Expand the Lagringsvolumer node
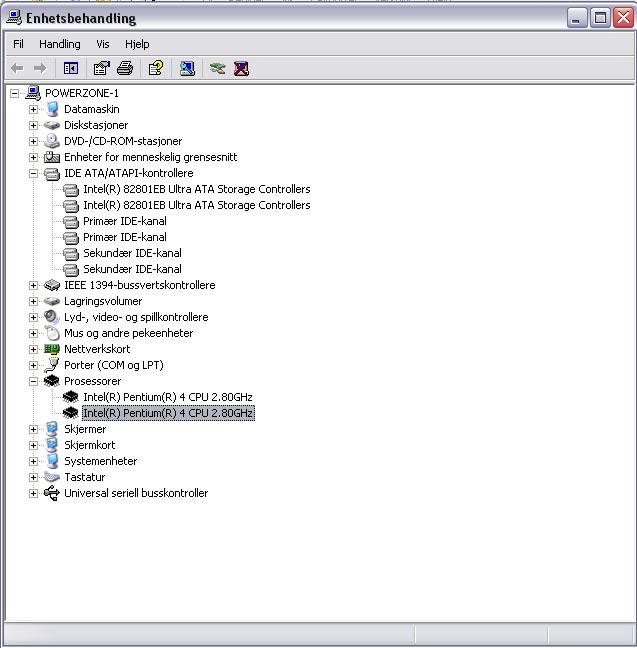The width and height of the screenshot is (637, 648). 33,301
